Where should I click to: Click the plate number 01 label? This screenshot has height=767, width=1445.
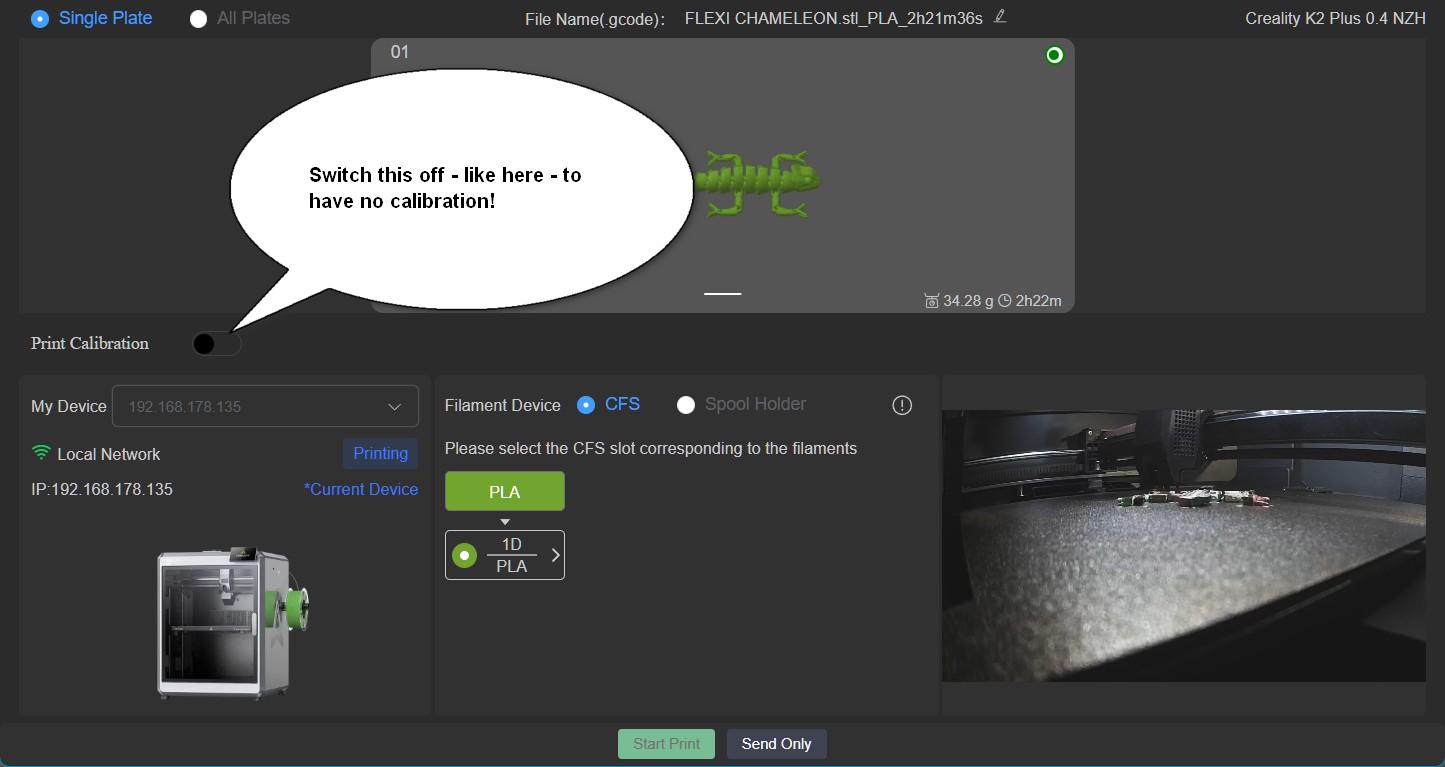[400, 52]
